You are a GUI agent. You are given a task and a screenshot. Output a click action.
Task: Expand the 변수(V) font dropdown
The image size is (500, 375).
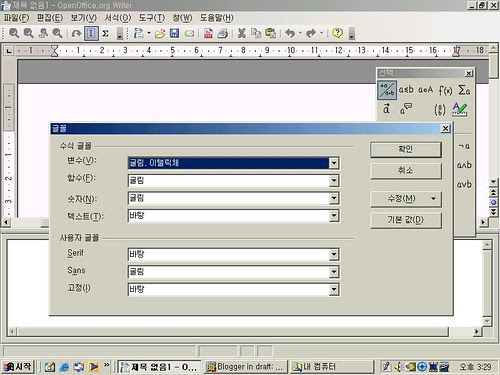click(x=334, y=163)
